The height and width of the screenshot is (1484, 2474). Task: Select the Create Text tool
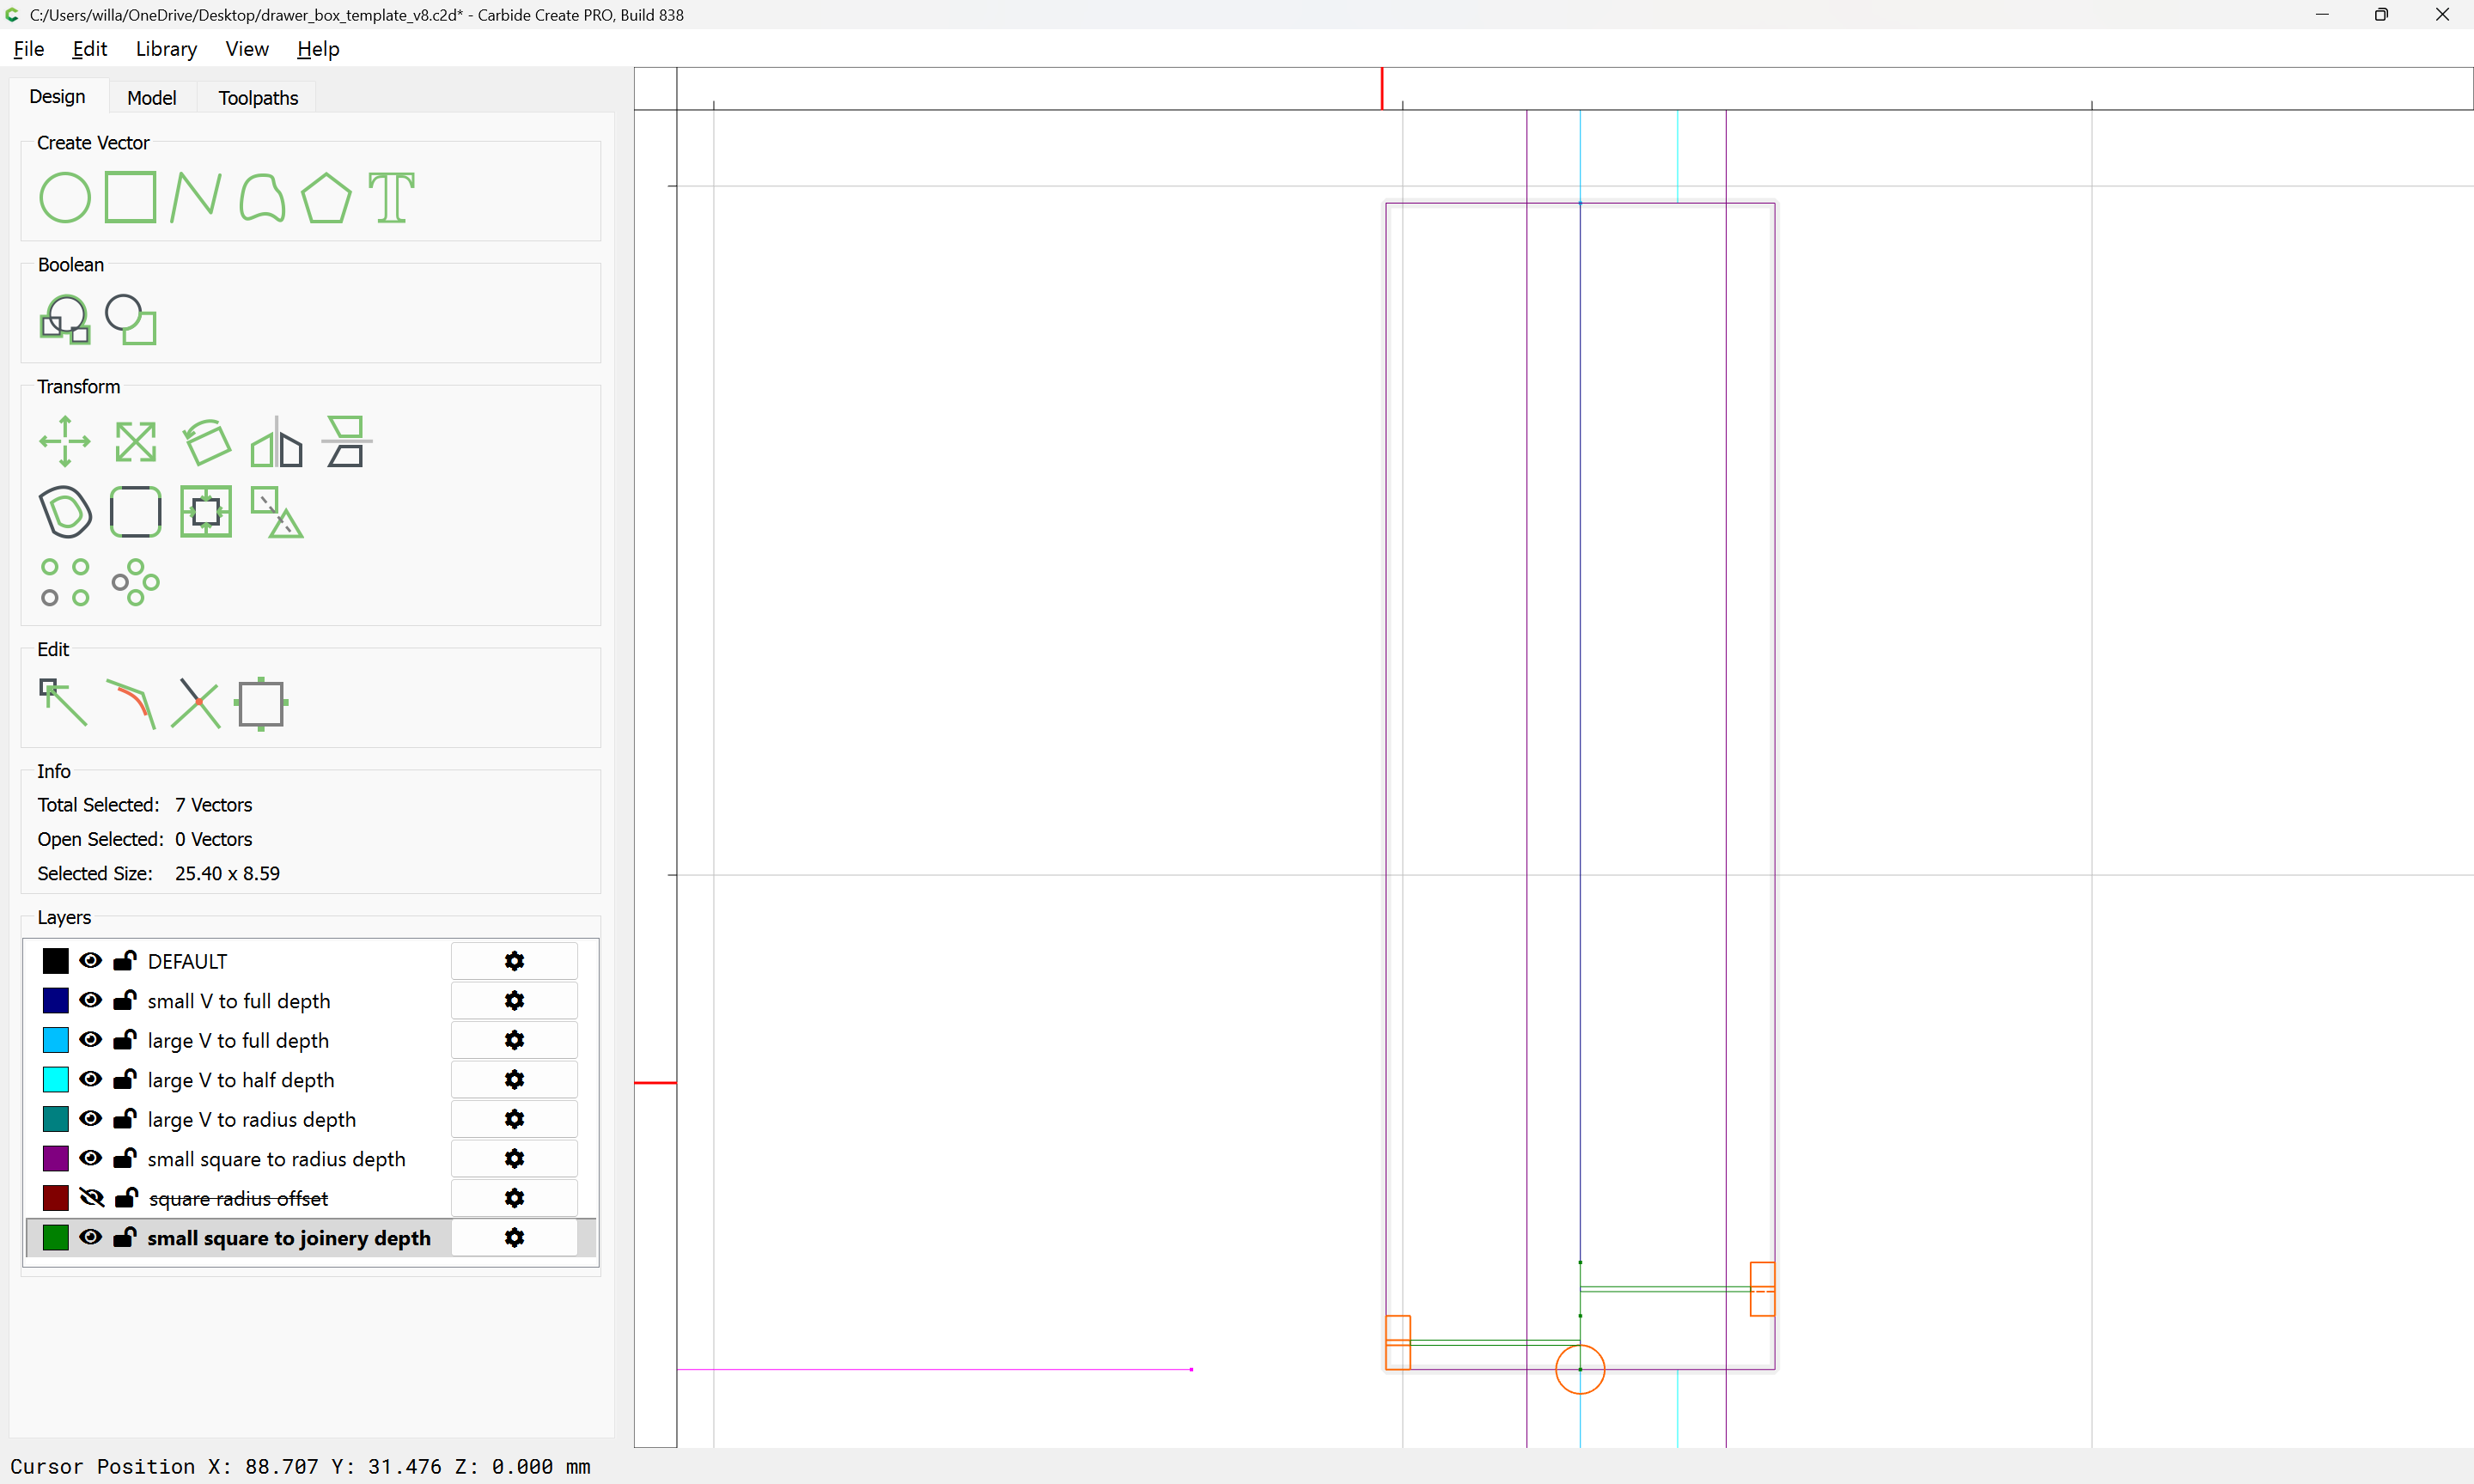[x=391, y=197]
